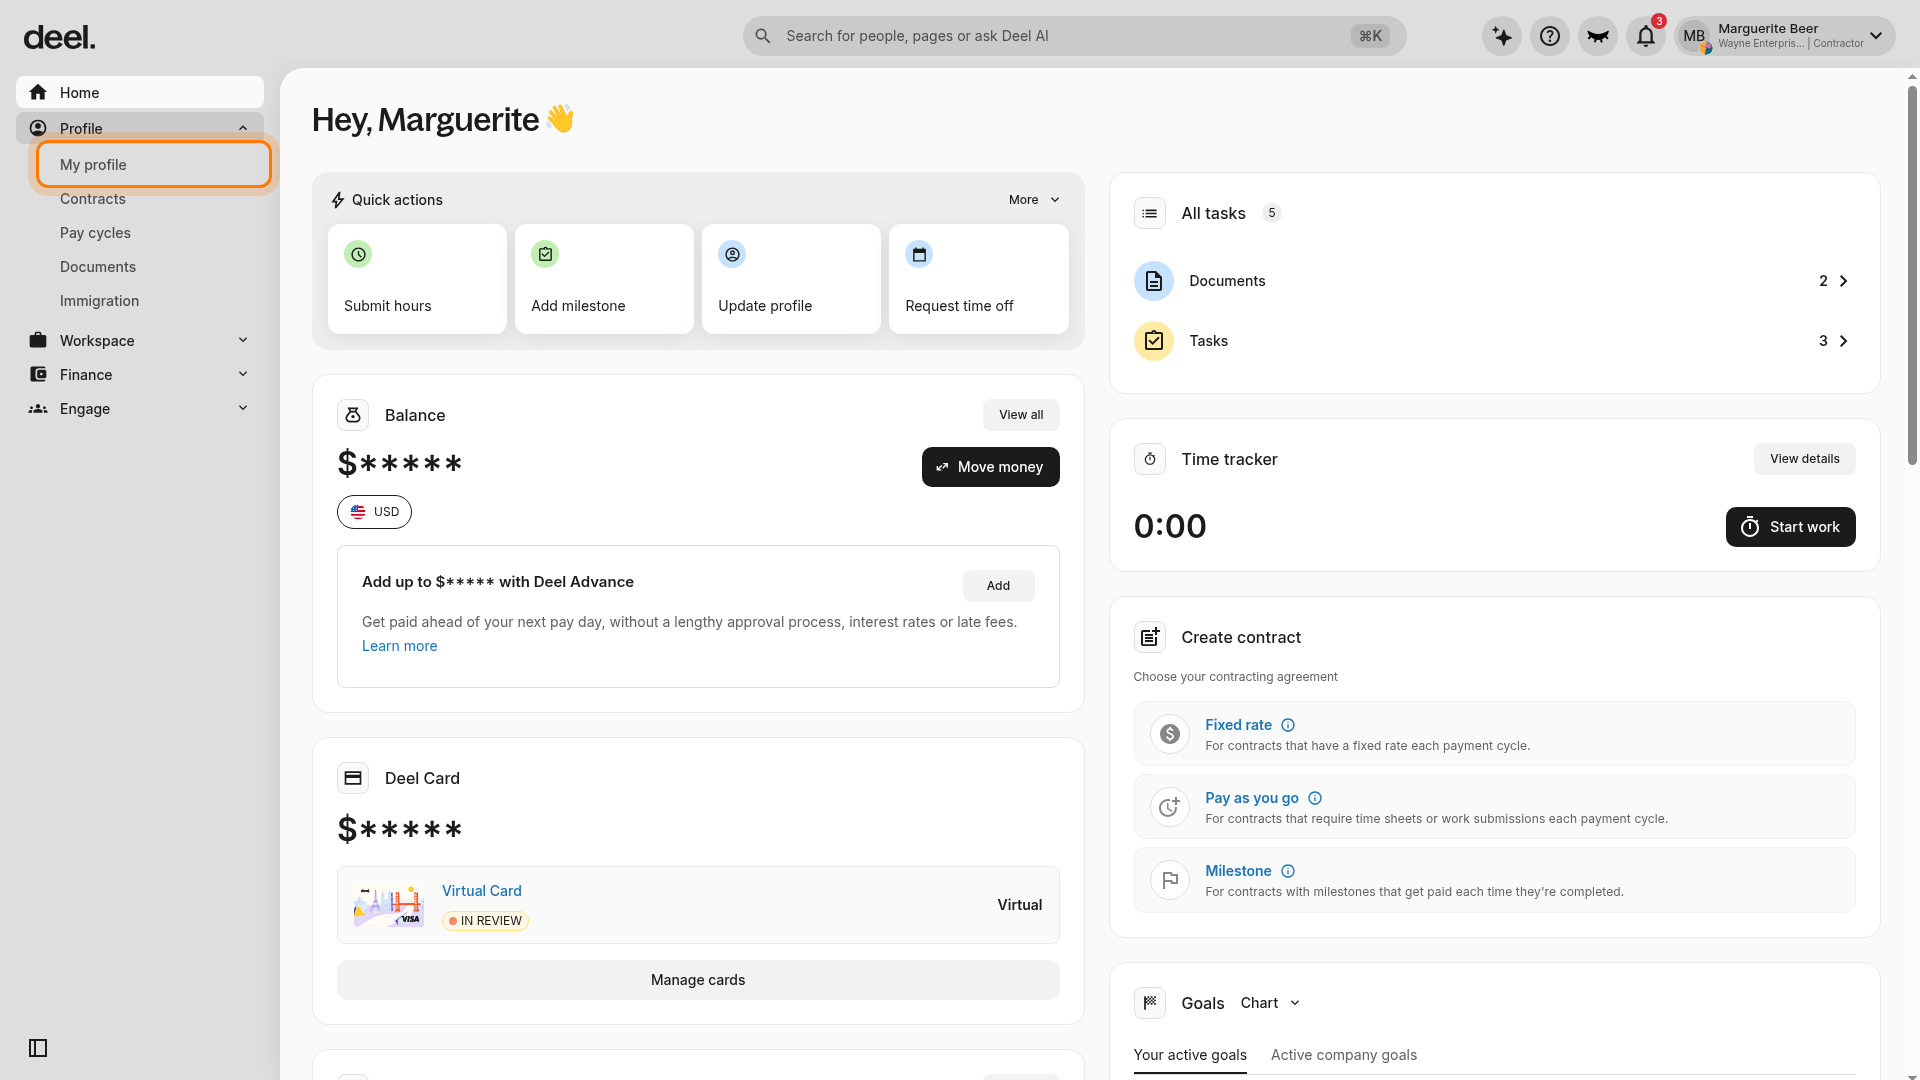The image size is (1920, 1080).
Task: Click the Balance money bag icon
Action: [x=353, y=415]
